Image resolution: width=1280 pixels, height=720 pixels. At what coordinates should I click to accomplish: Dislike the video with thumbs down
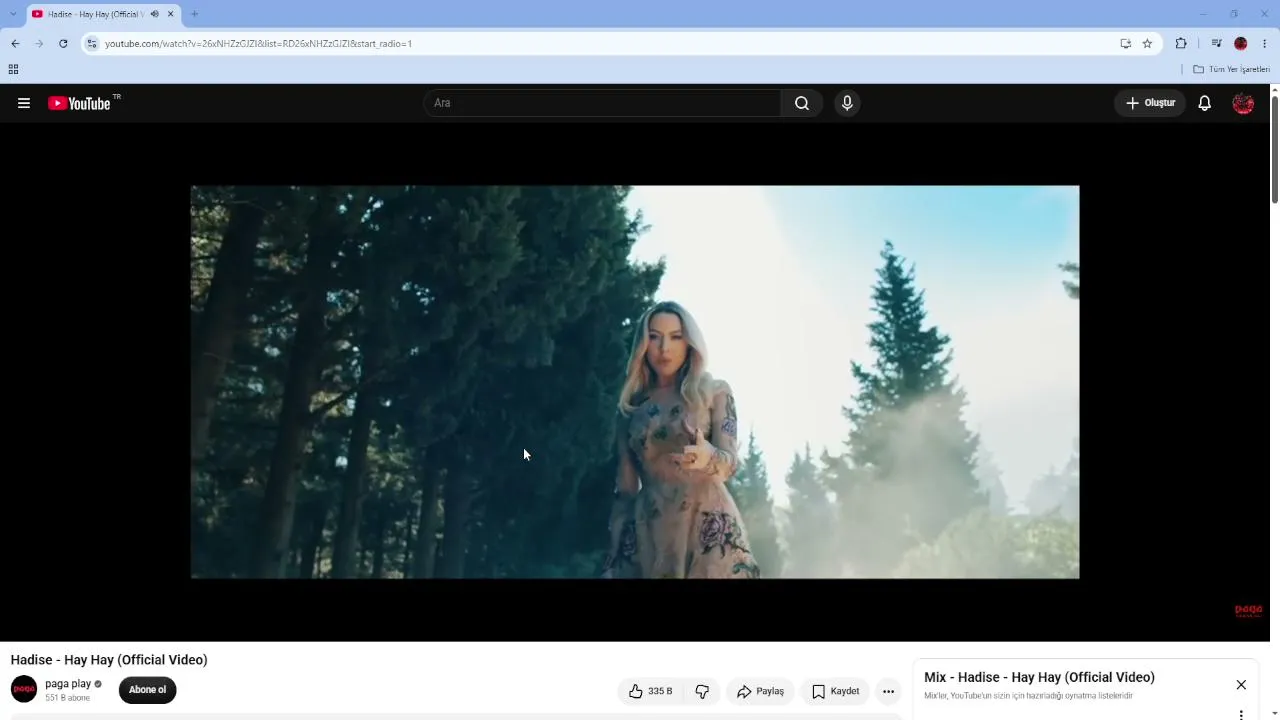click(x=702, y=691)
